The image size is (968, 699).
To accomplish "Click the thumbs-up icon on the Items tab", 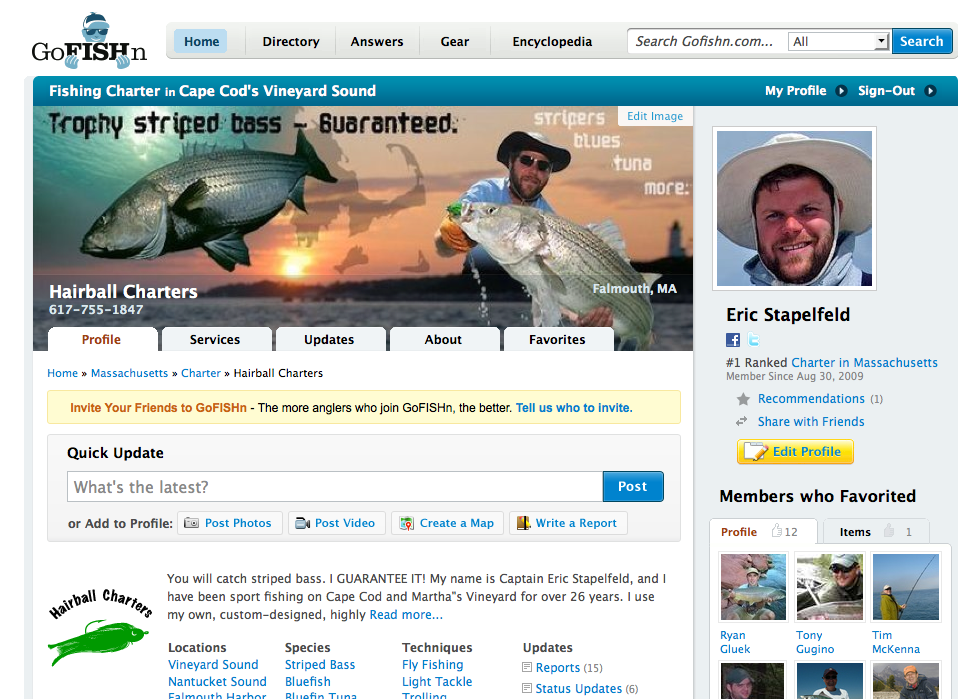I will (x=889, y=530).
